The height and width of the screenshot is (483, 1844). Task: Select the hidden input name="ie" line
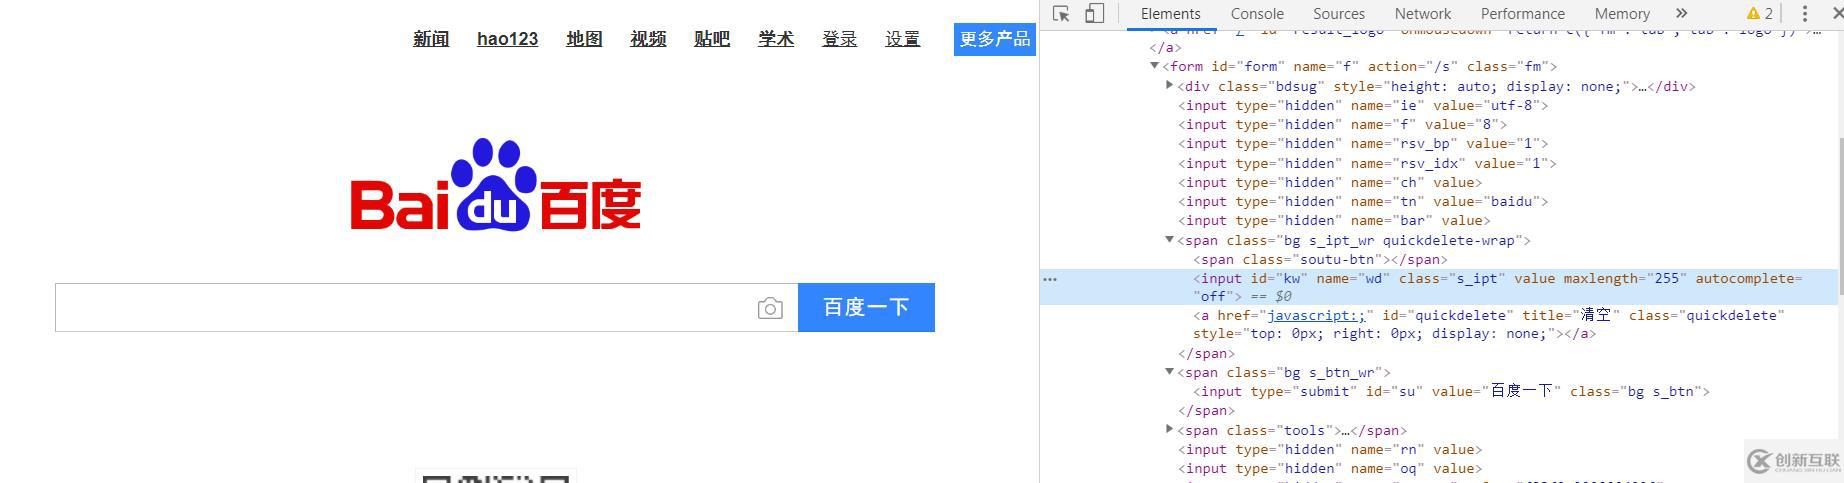tap(1363, 105)
